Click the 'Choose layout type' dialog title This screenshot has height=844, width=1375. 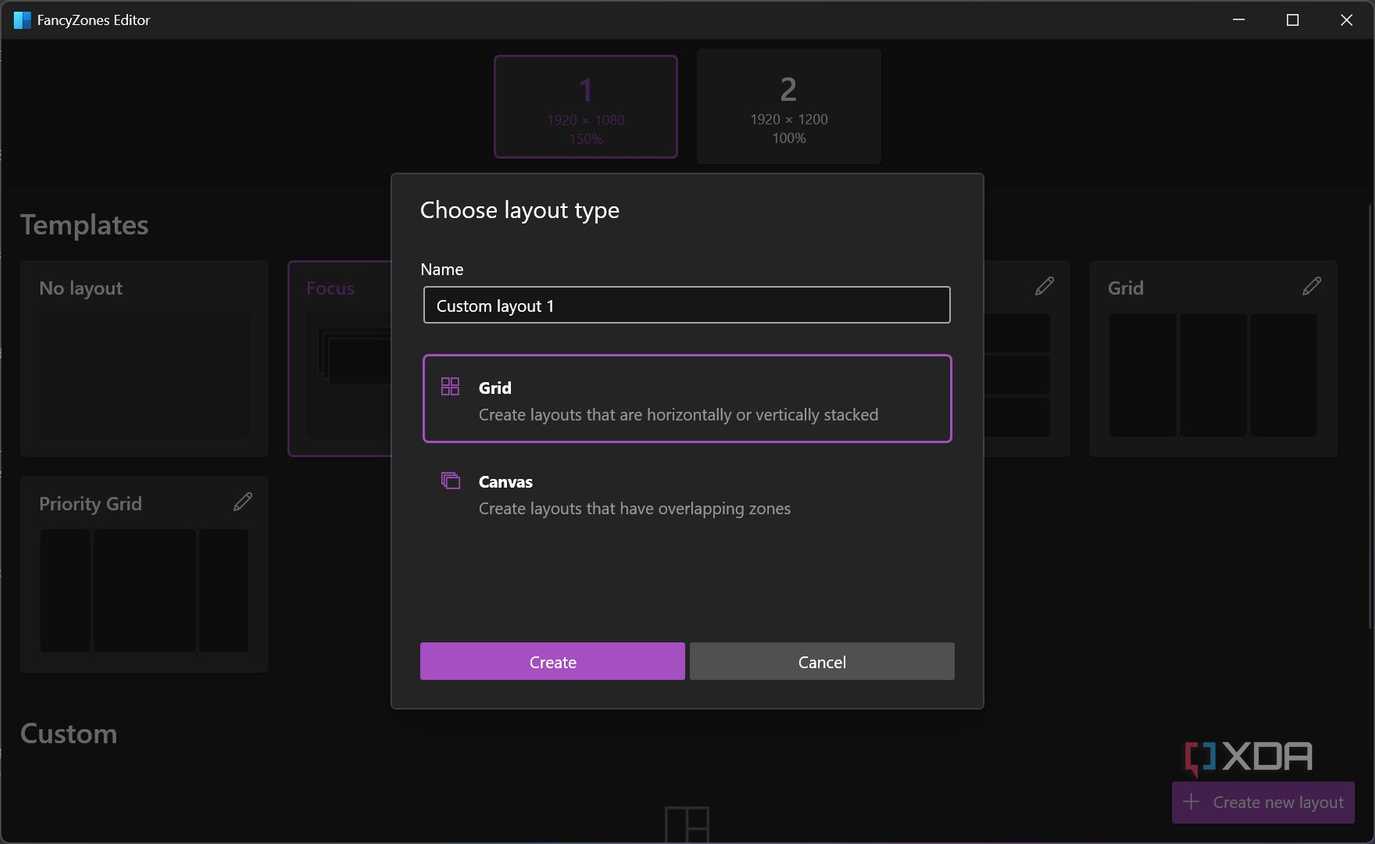(520, 210)
